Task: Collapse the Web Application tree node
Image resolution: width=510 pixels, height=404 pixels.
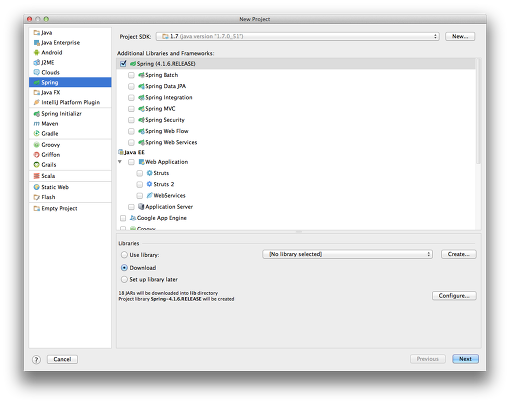Action: pos(120,162)
